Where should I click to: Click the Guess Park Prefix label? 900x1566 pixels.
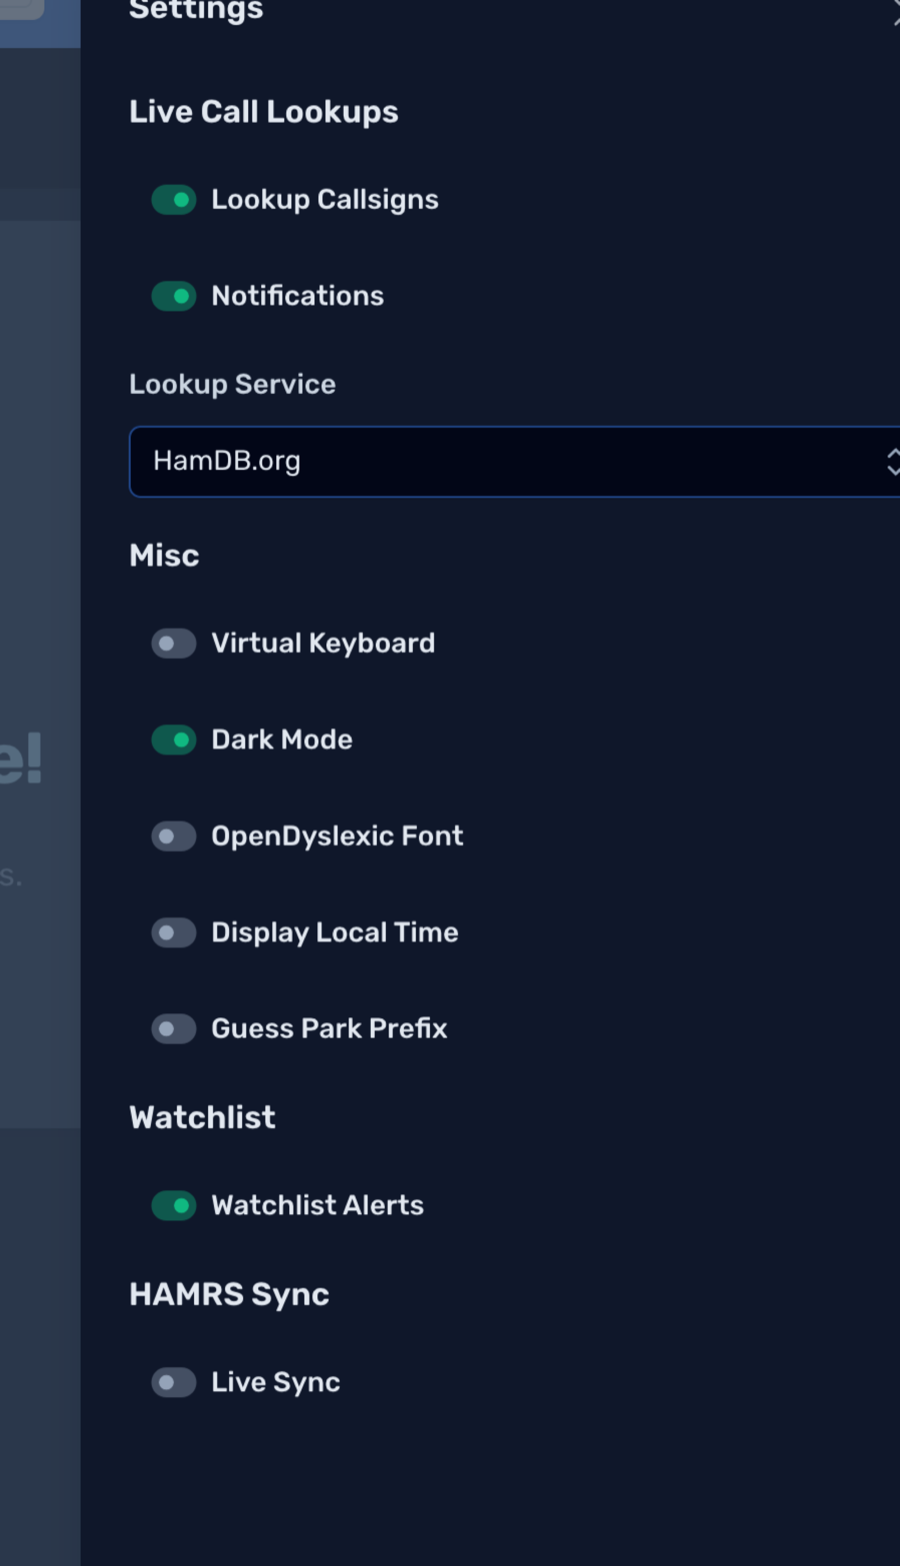click(x=329, y=1029)
